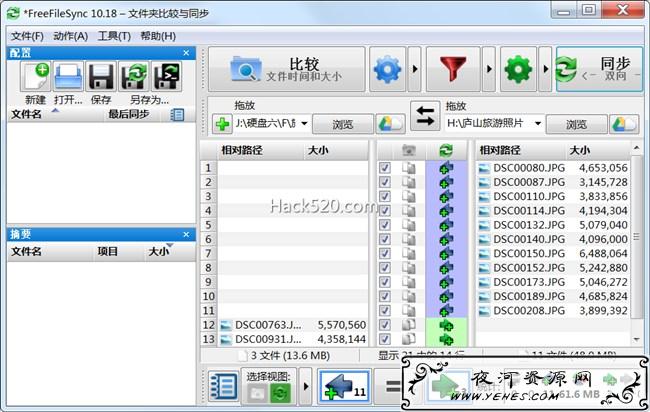This screenshot has height=412, width=650.
Task: Uncheck row 1 checkbox
Action: [x=385, y=168]
